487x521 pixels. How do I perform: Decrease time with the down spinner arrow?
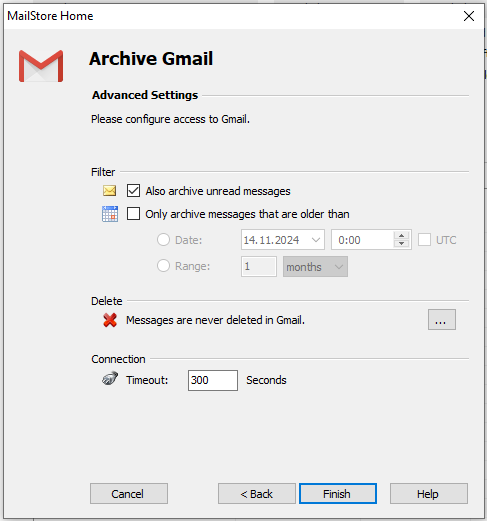pos(401,244)
